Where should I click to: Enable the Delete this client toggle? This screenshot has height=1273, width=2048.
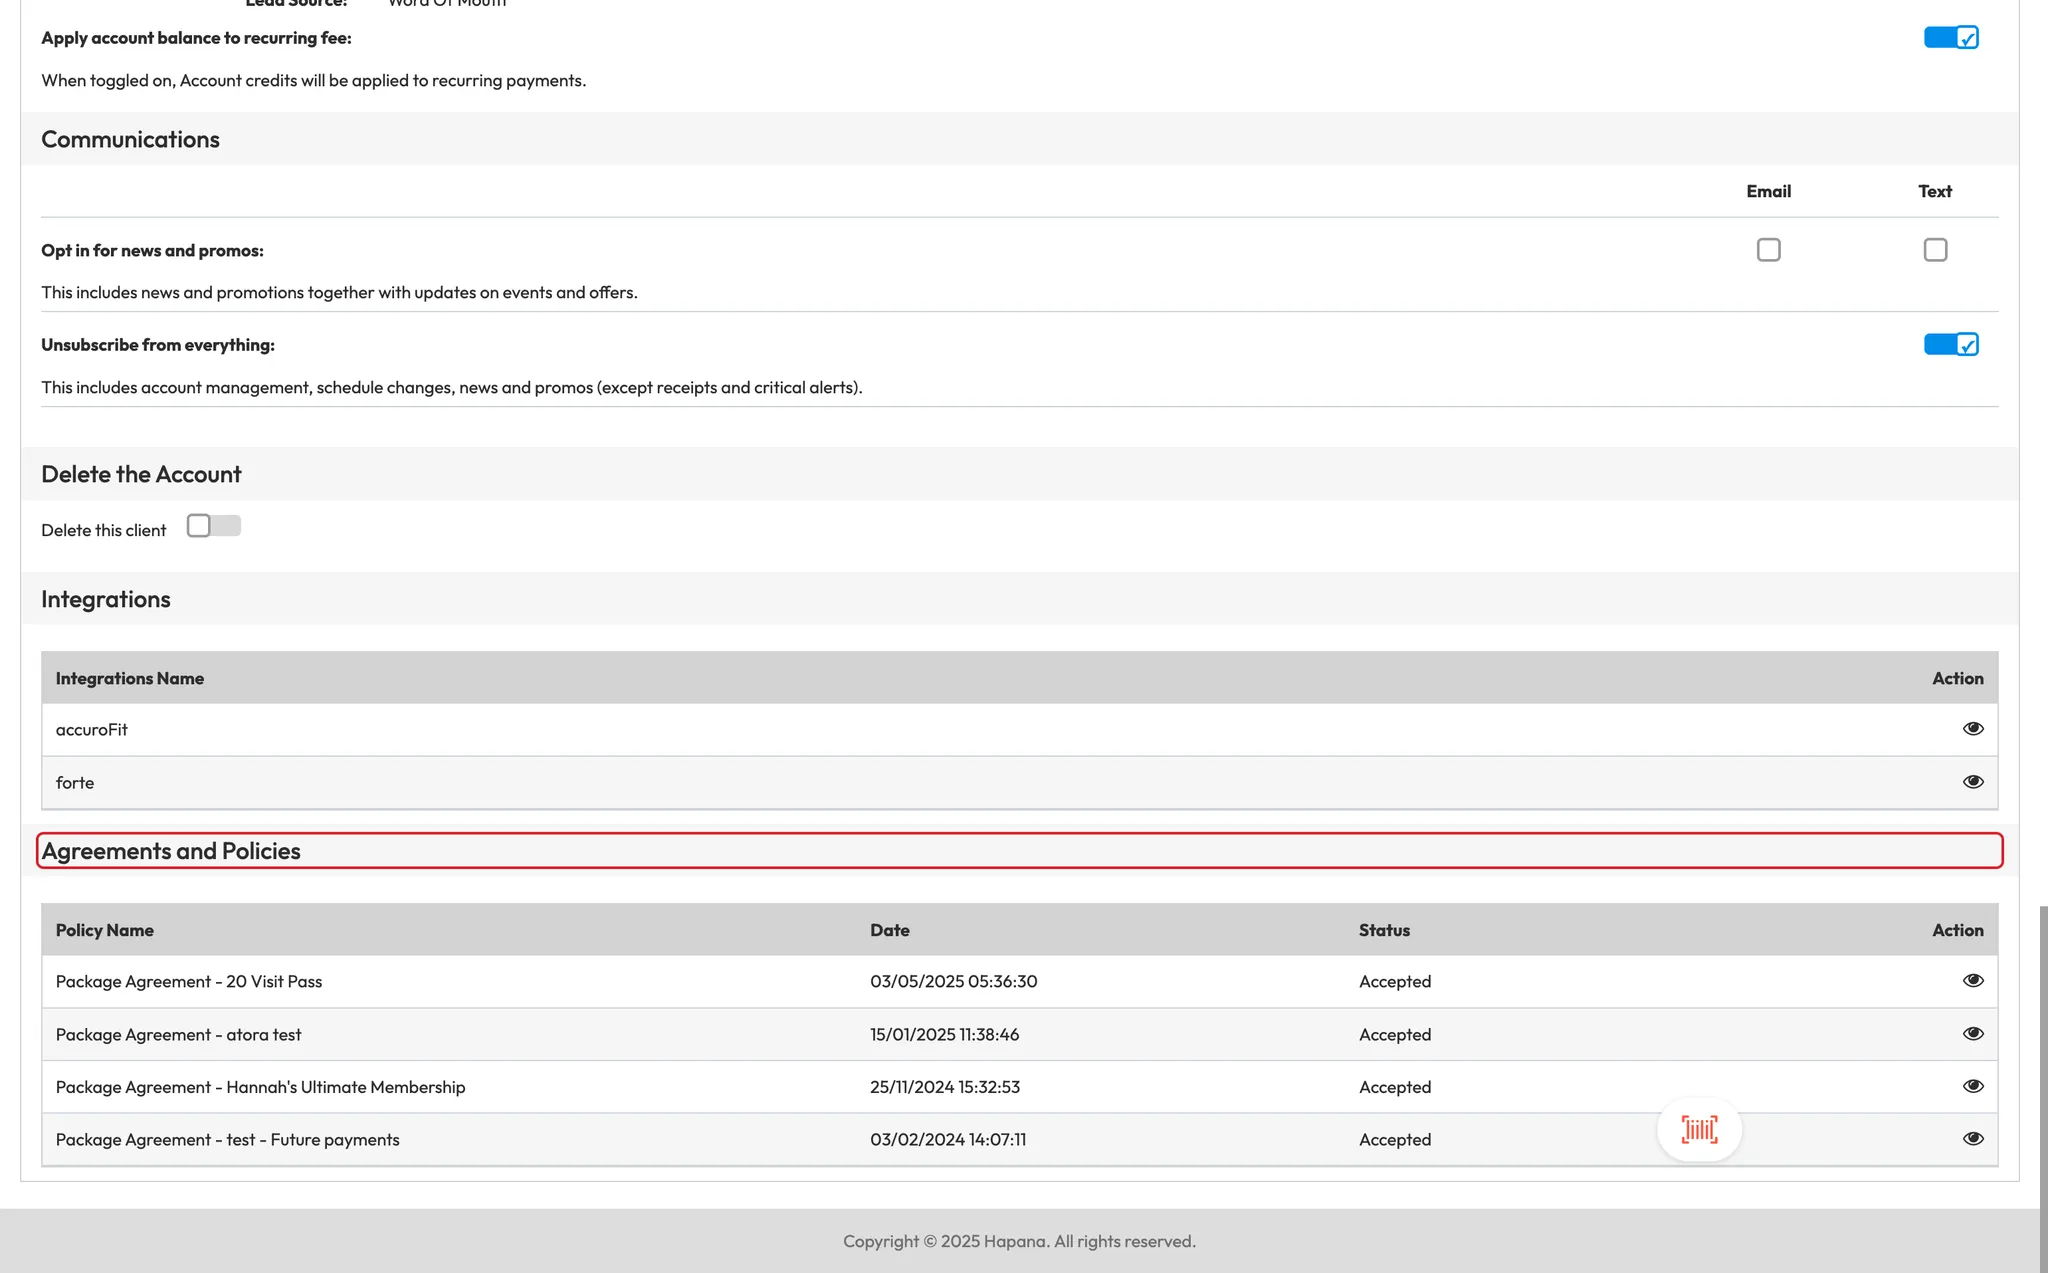[x=213, y=526]
